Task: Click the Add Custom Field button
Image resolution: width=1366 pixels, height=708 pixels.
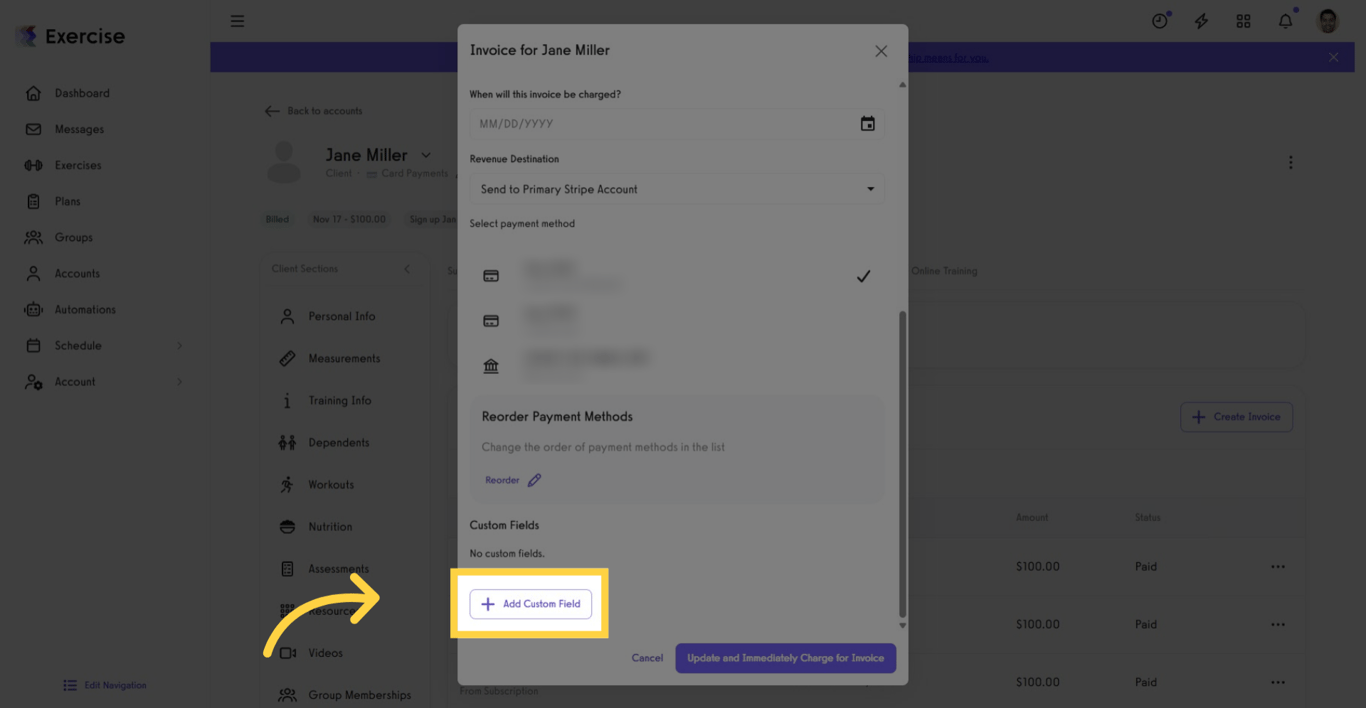Action: 530,604
